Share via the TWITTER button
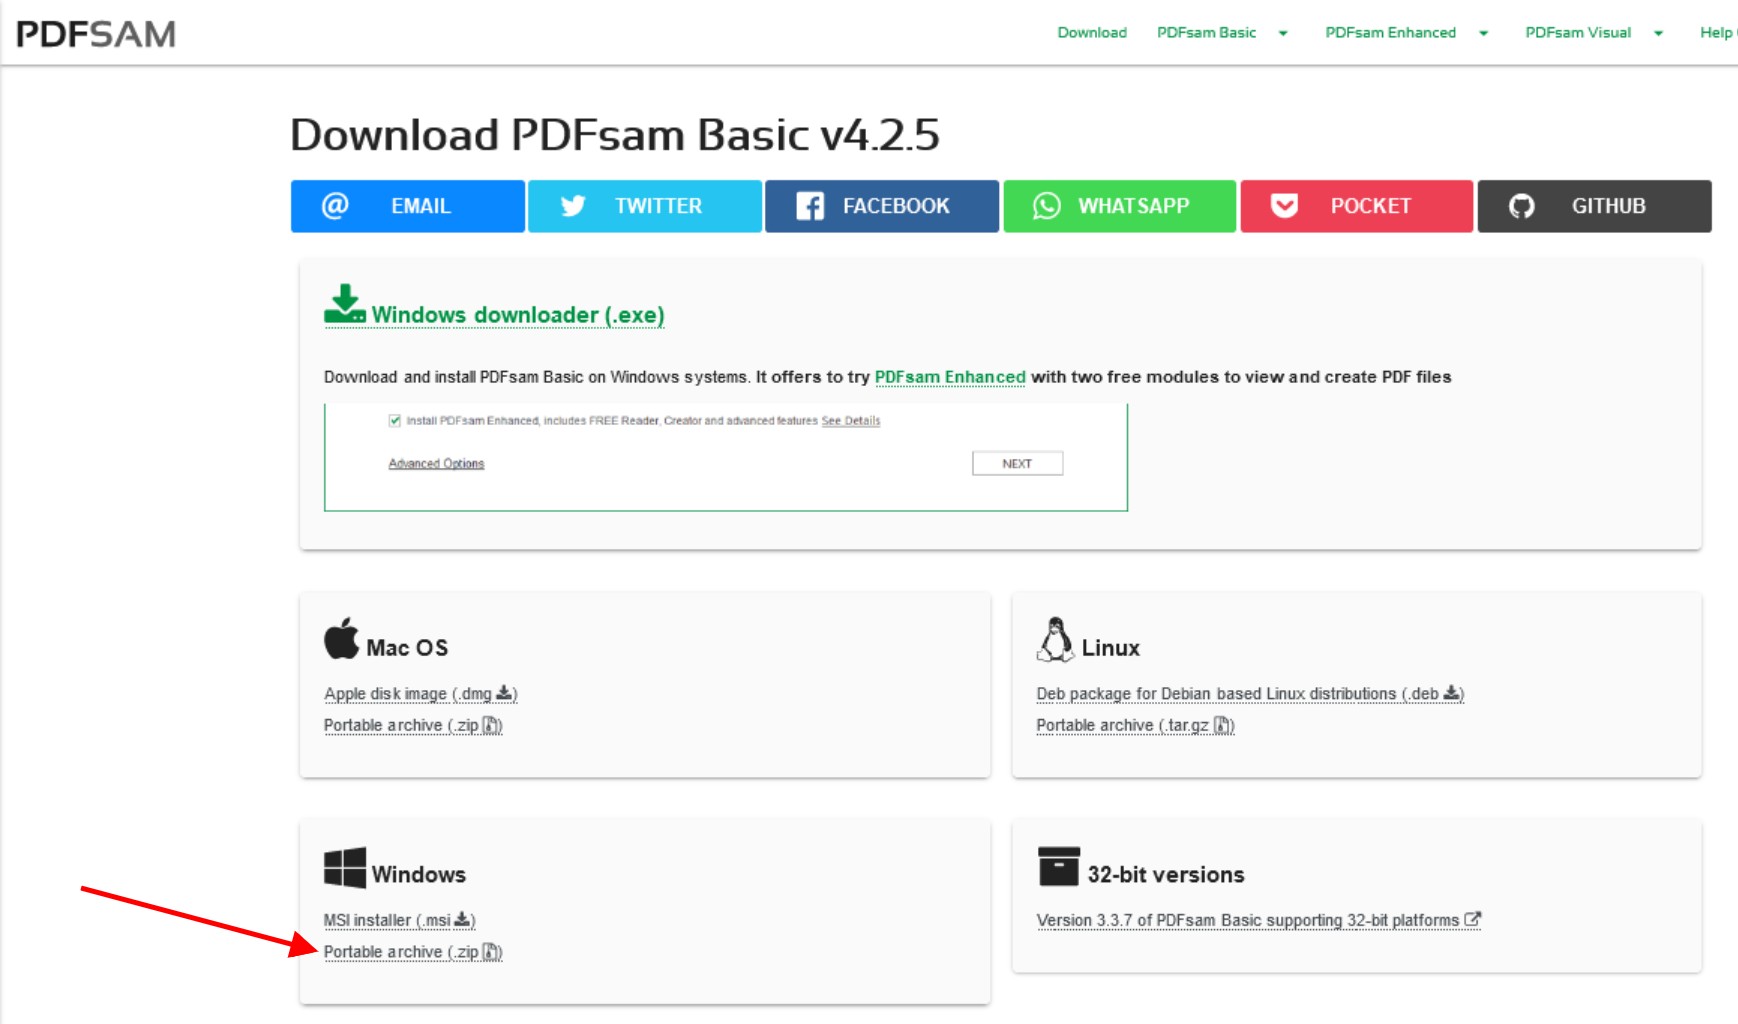Viewport: 1738px width, 1024px height. click(x=645, y=206)
